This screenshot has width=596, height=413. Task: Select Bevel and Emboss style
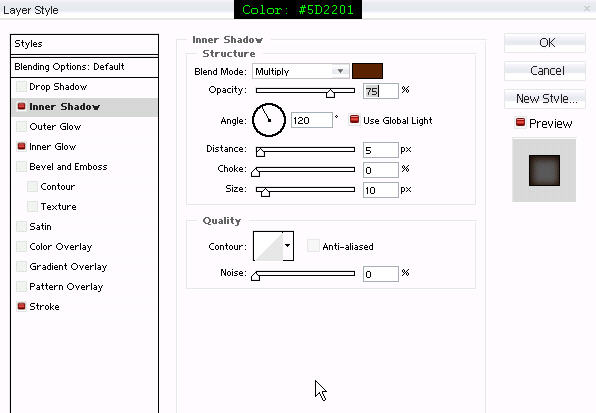68,166
